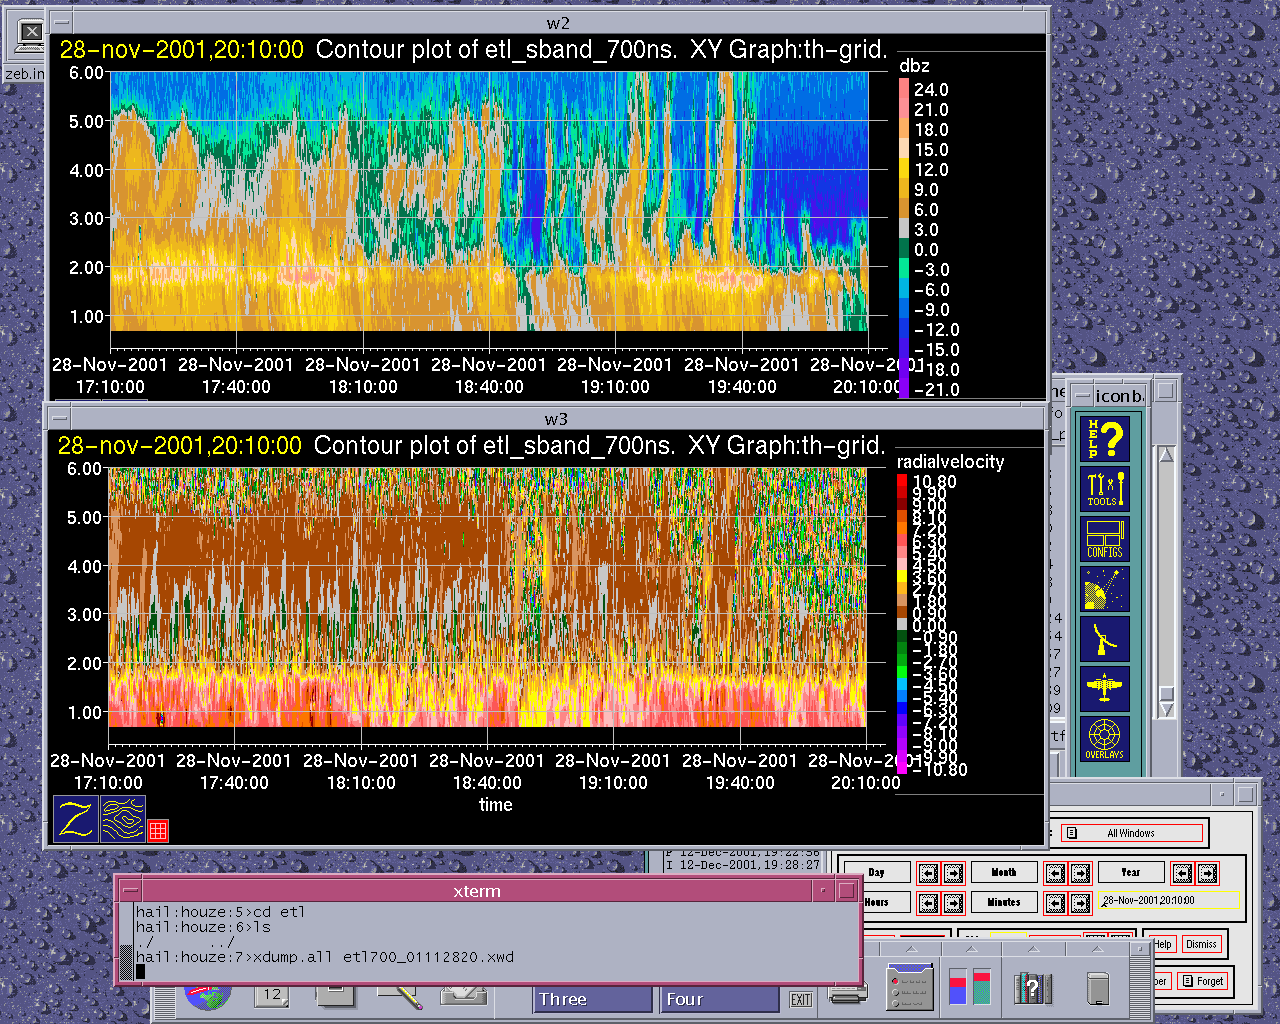Step the Day forward with right arrow
This screenshot has width=1280, height=1024.
[953, 873]
